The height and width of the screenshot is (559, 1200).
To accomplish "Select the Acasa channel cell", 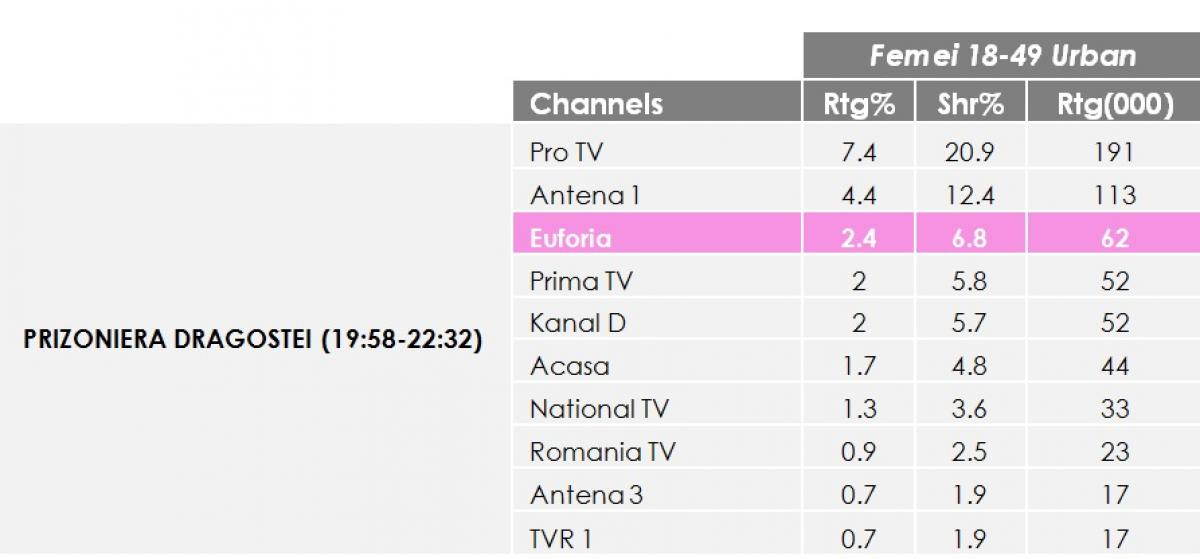I will (x=569, y=366).
